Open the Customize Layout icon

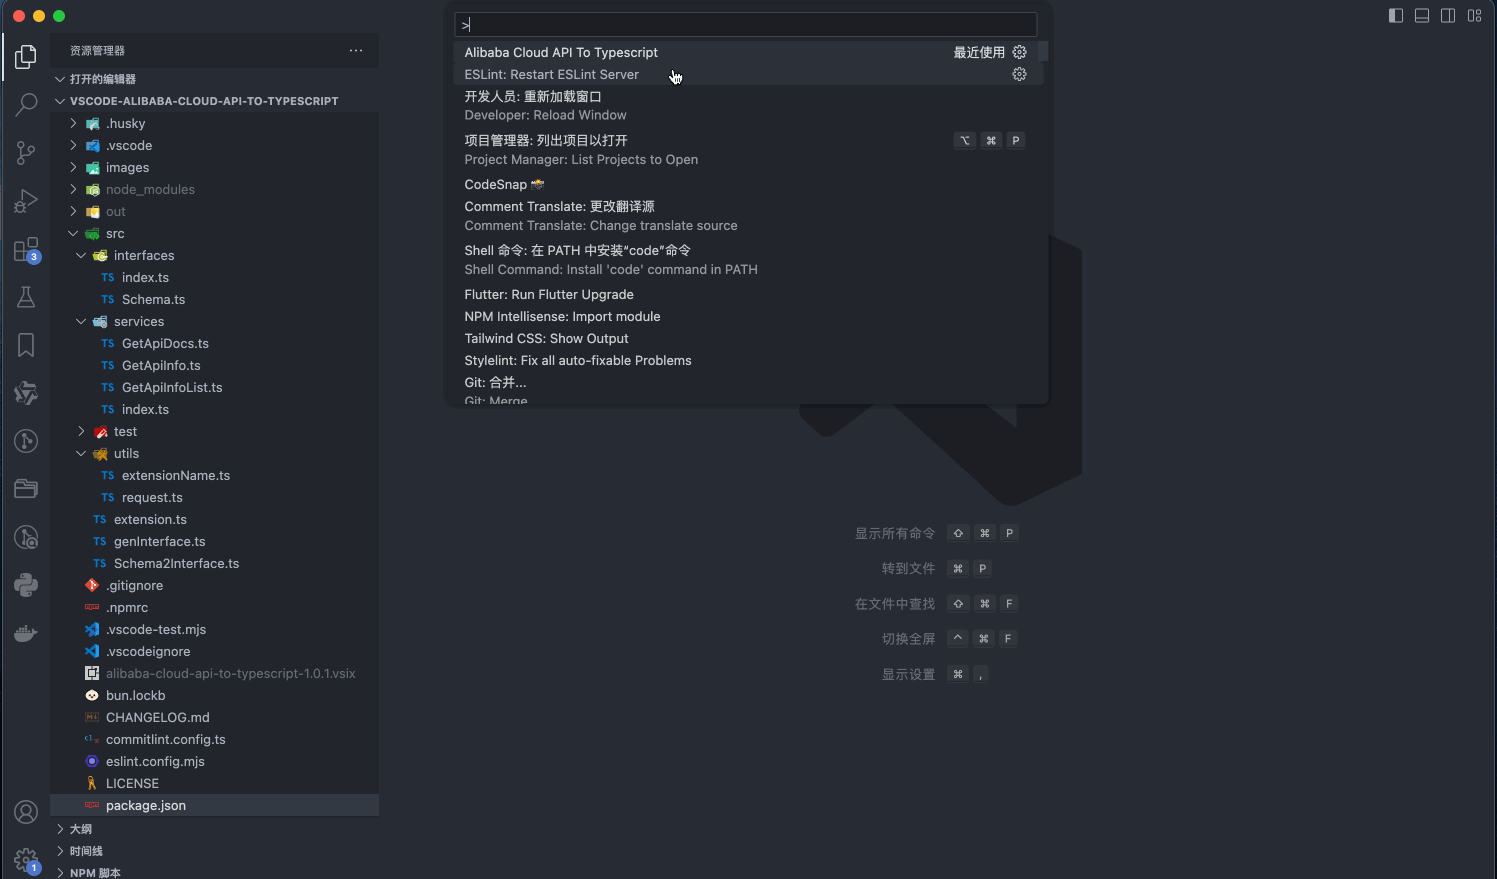click(x=1474, y=16)
